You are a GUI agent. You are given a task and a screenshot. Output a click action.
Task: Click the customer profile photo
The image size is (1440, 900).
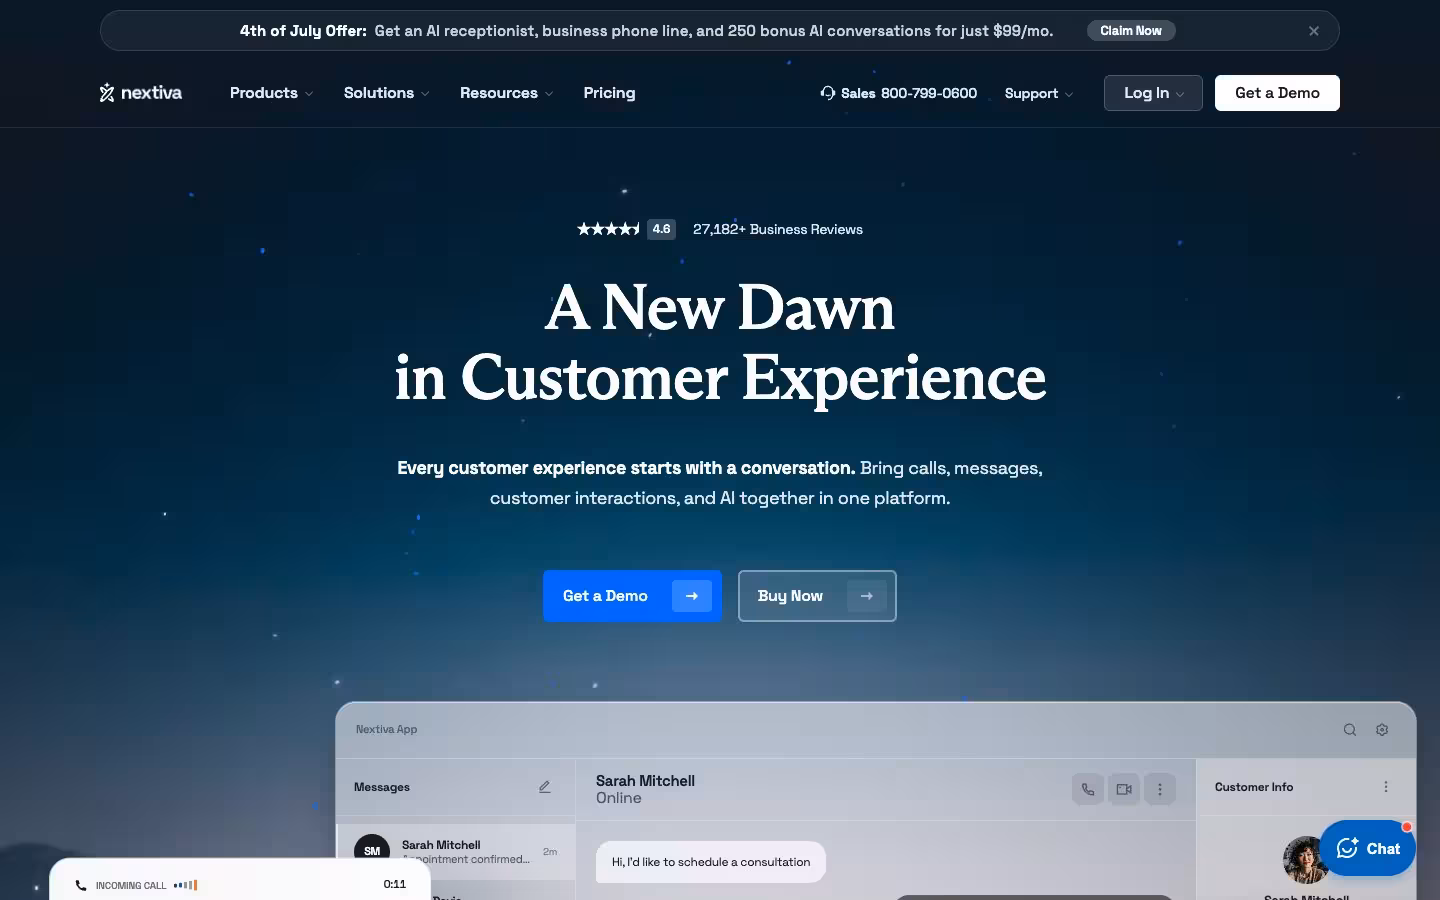1306,860
